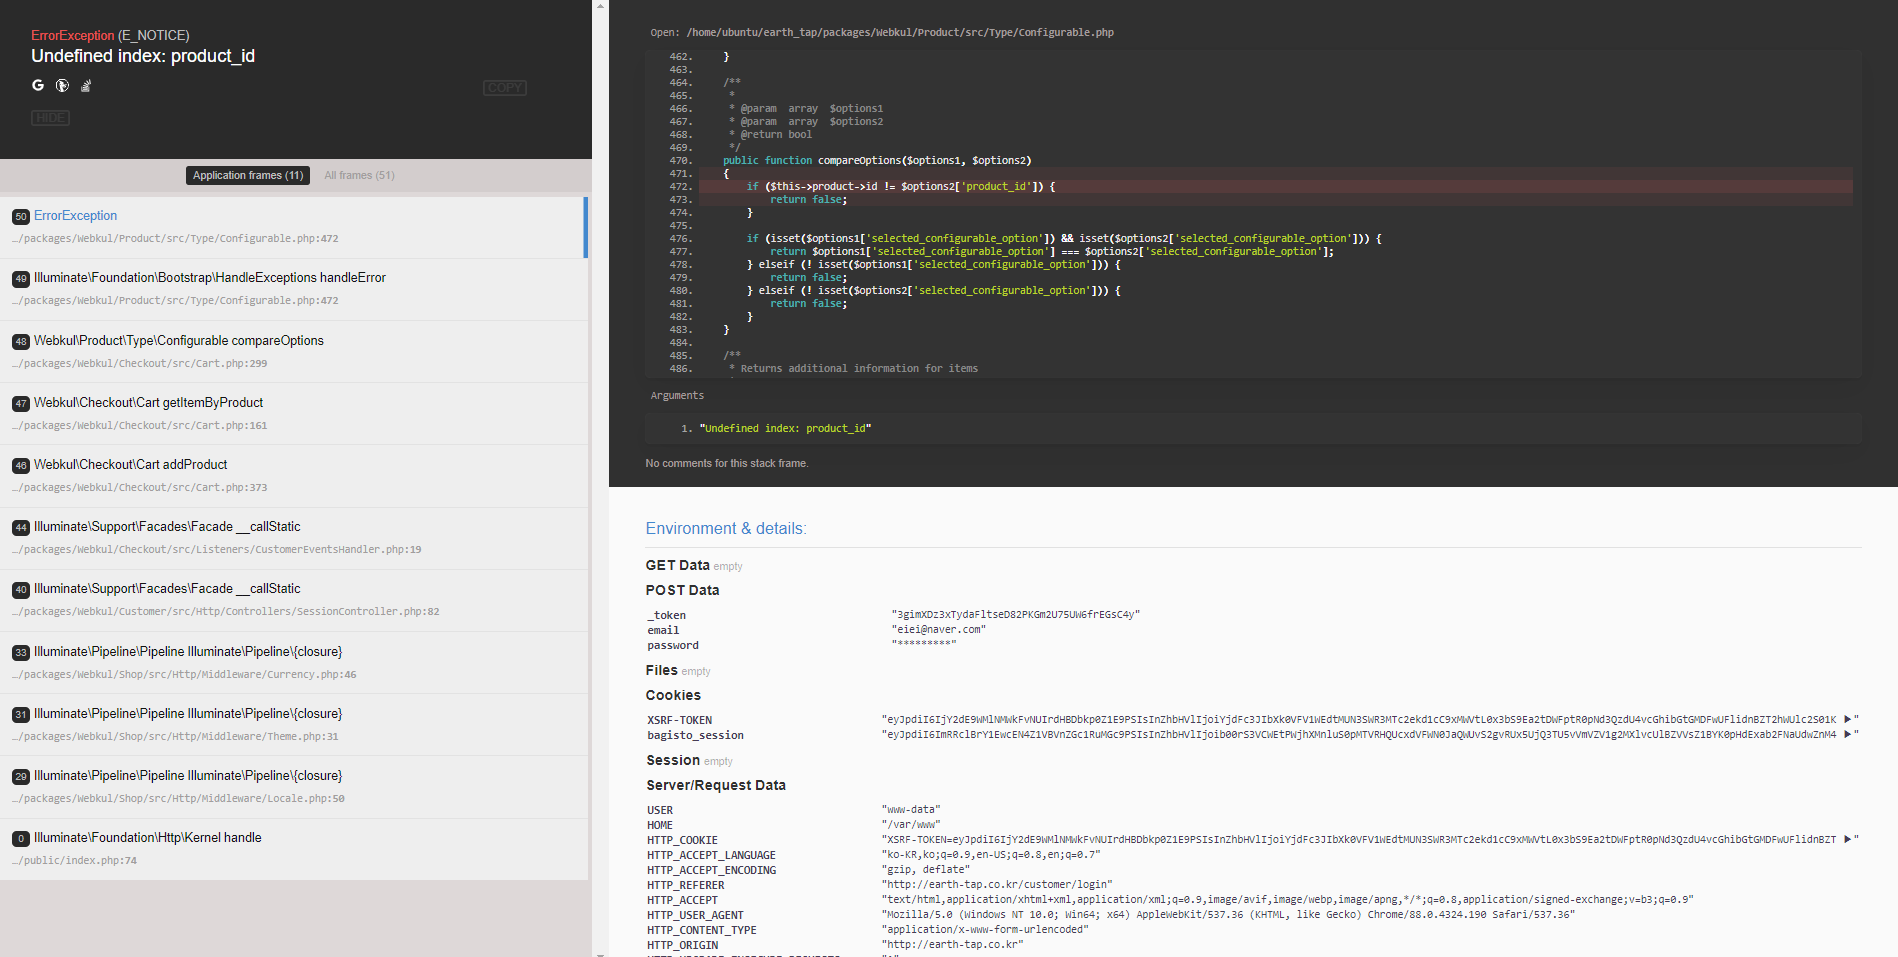The height and width of the screenshot is (957, 1898).
Task: Click frame path Cart.php:299
Action: pos(140,364)
